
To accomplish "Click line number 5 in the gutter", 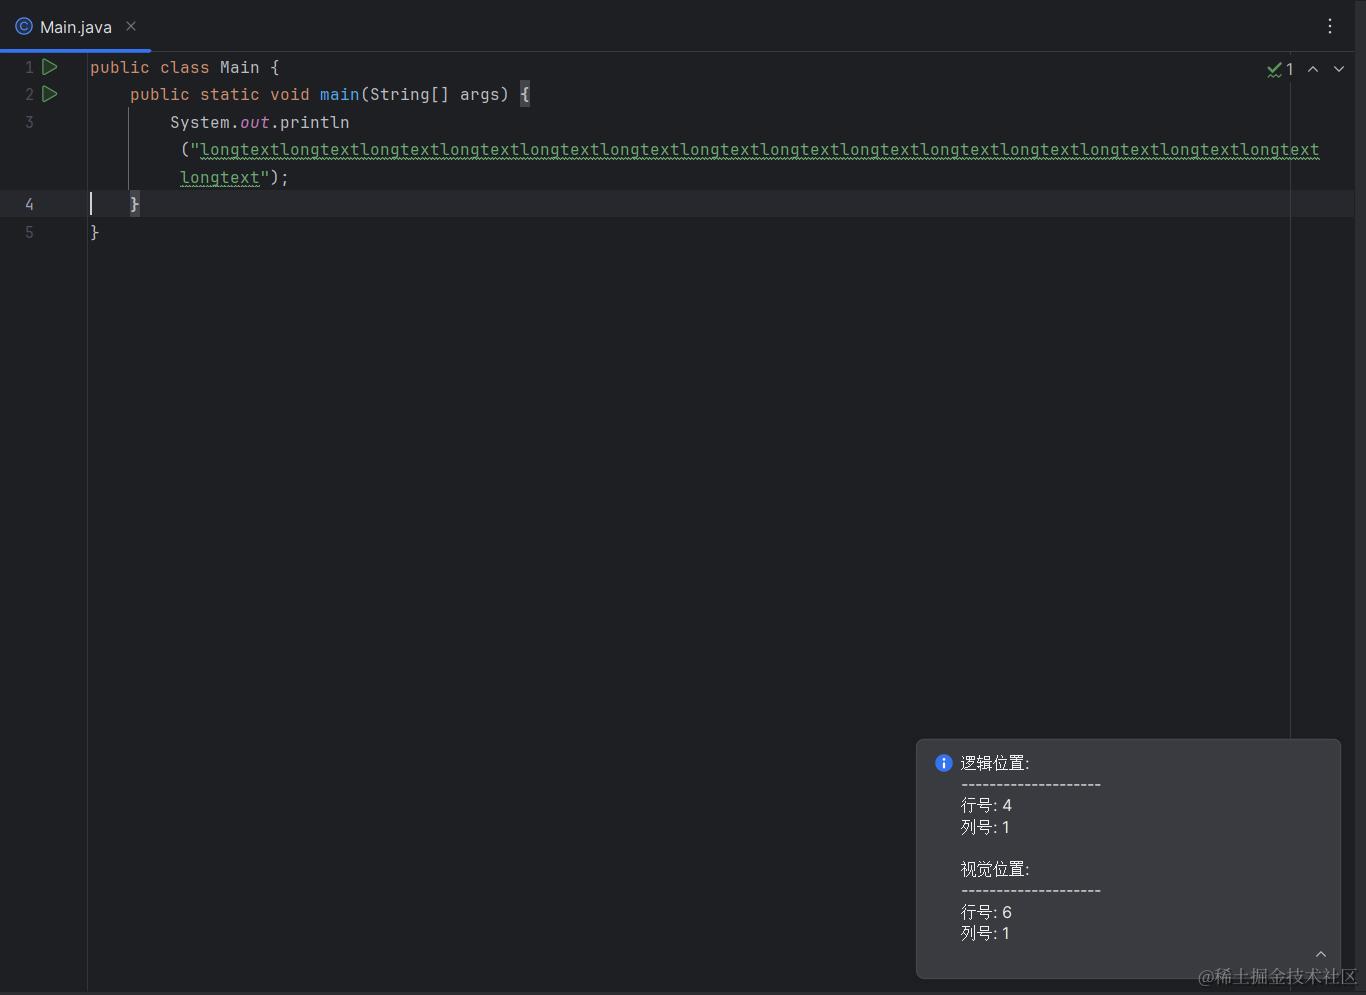I will pos(29,232).
